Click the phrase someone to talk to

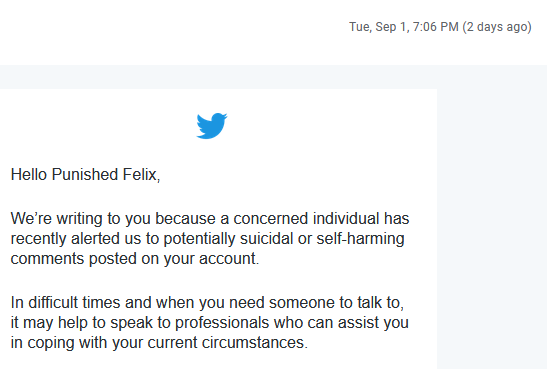coord(337,302)
